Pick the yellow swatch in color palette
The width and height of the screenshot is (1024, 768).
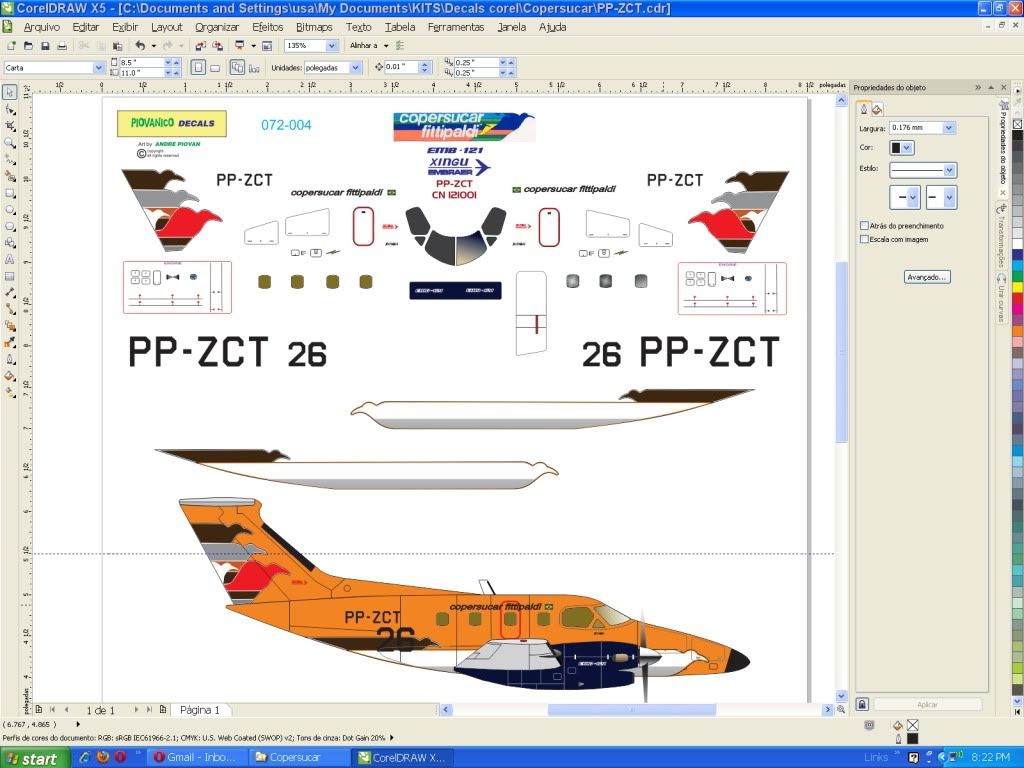click(1017, 287)
